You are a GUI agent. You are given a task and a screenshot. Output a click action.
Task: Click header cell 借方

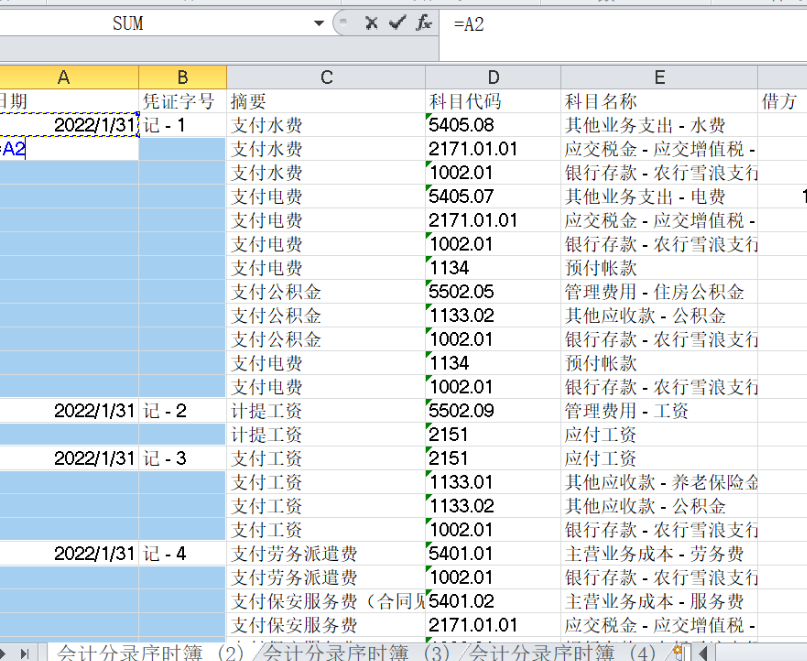pyautogui.click(x=782, y=101)
